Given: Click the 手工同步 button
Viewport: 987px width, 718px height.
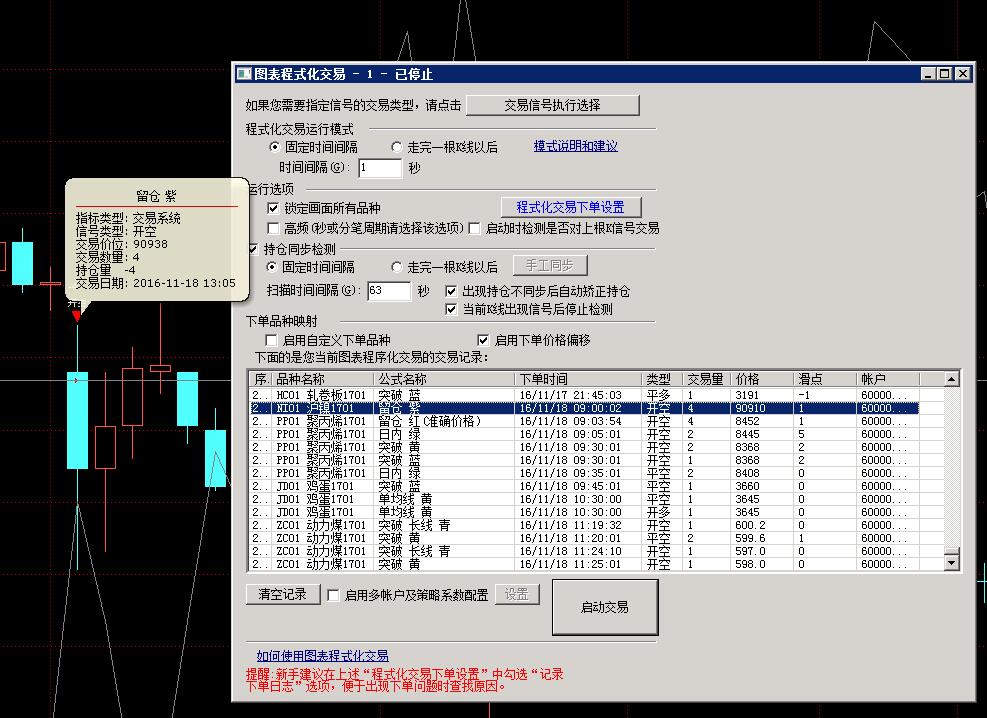Looking at the screenshot, I should 550,266.
